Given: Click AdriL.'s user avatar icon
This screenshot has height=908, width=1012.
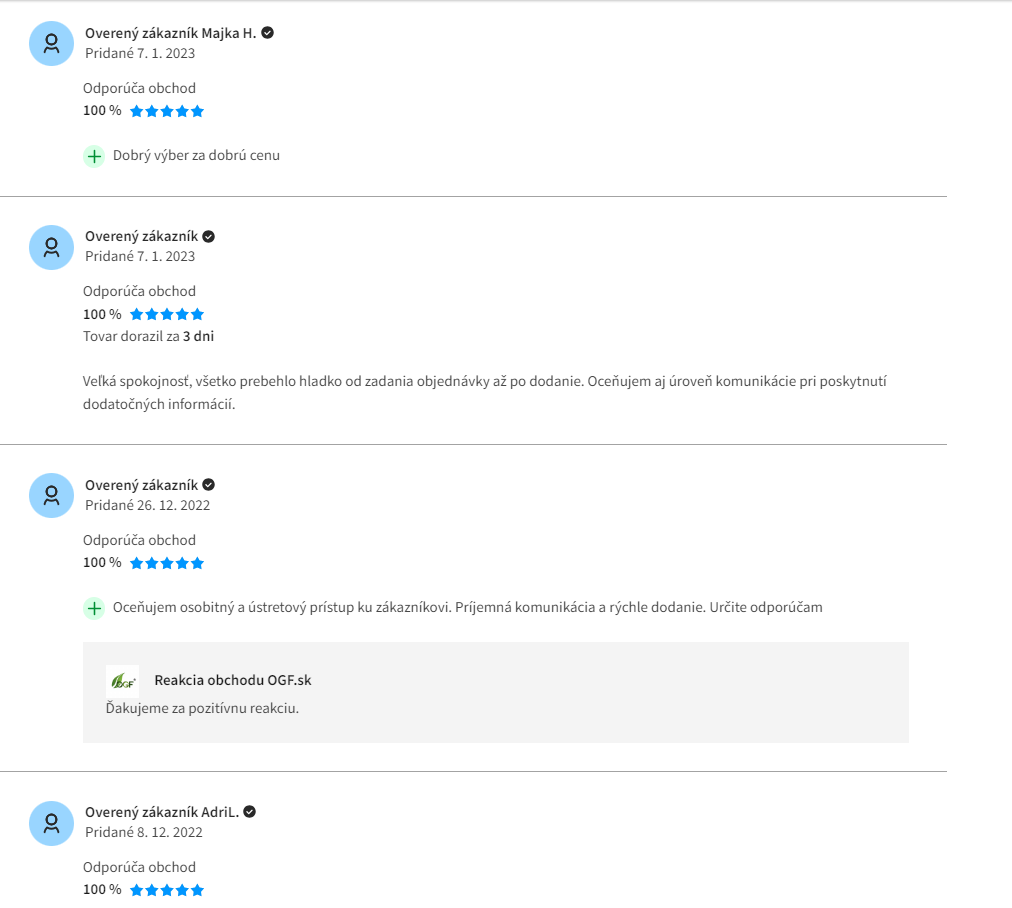Looking at the screenshot, I should (51, 823).
